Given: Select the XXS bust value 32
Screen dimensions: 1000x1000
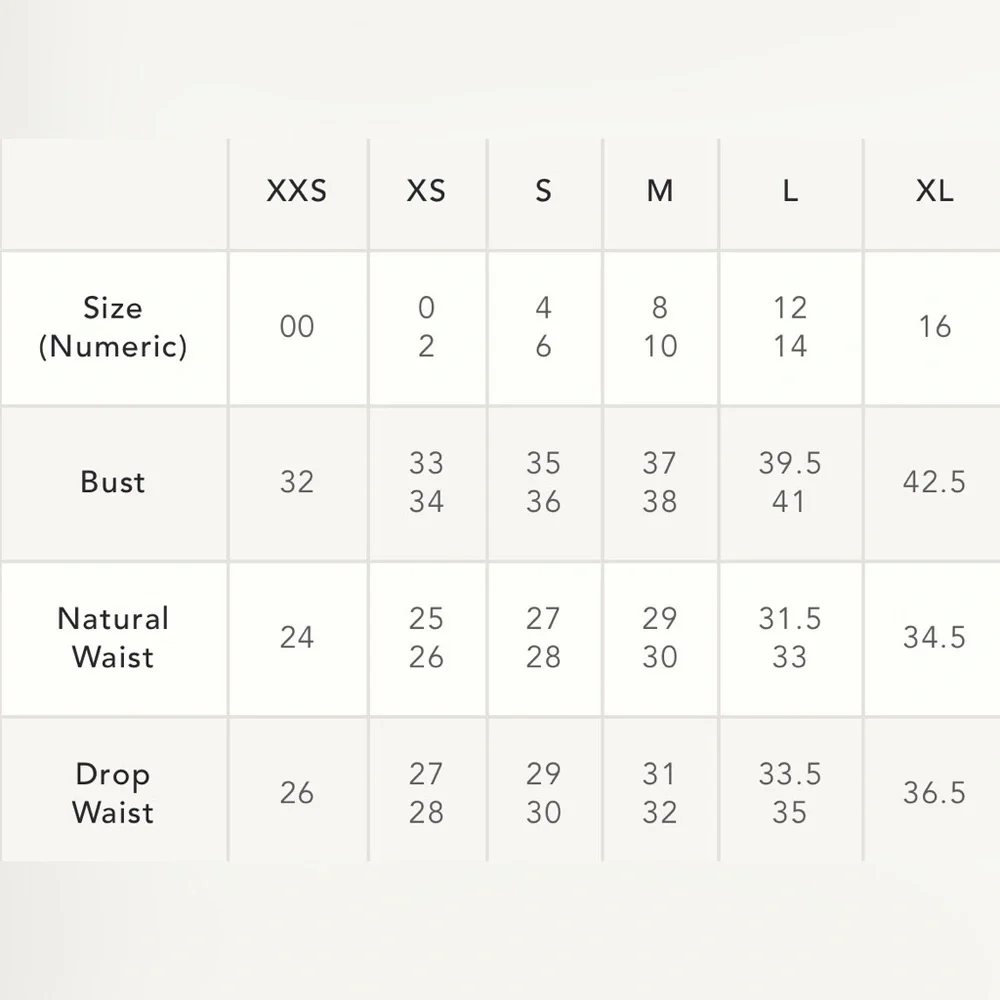Looking at the screenshot, I should pyautogui.click(x=297, y=482).
